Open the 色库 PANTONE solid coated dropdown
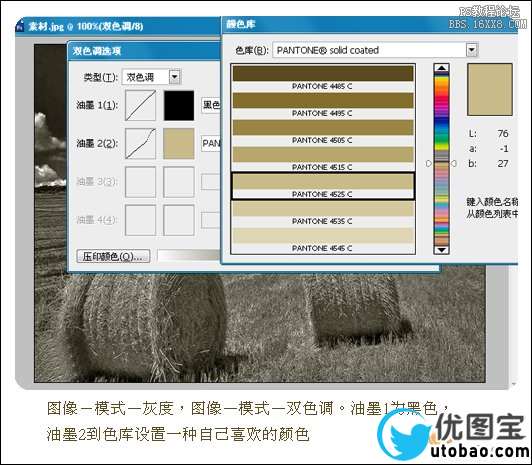The image size is (532, 465). (x=472, y=50)
